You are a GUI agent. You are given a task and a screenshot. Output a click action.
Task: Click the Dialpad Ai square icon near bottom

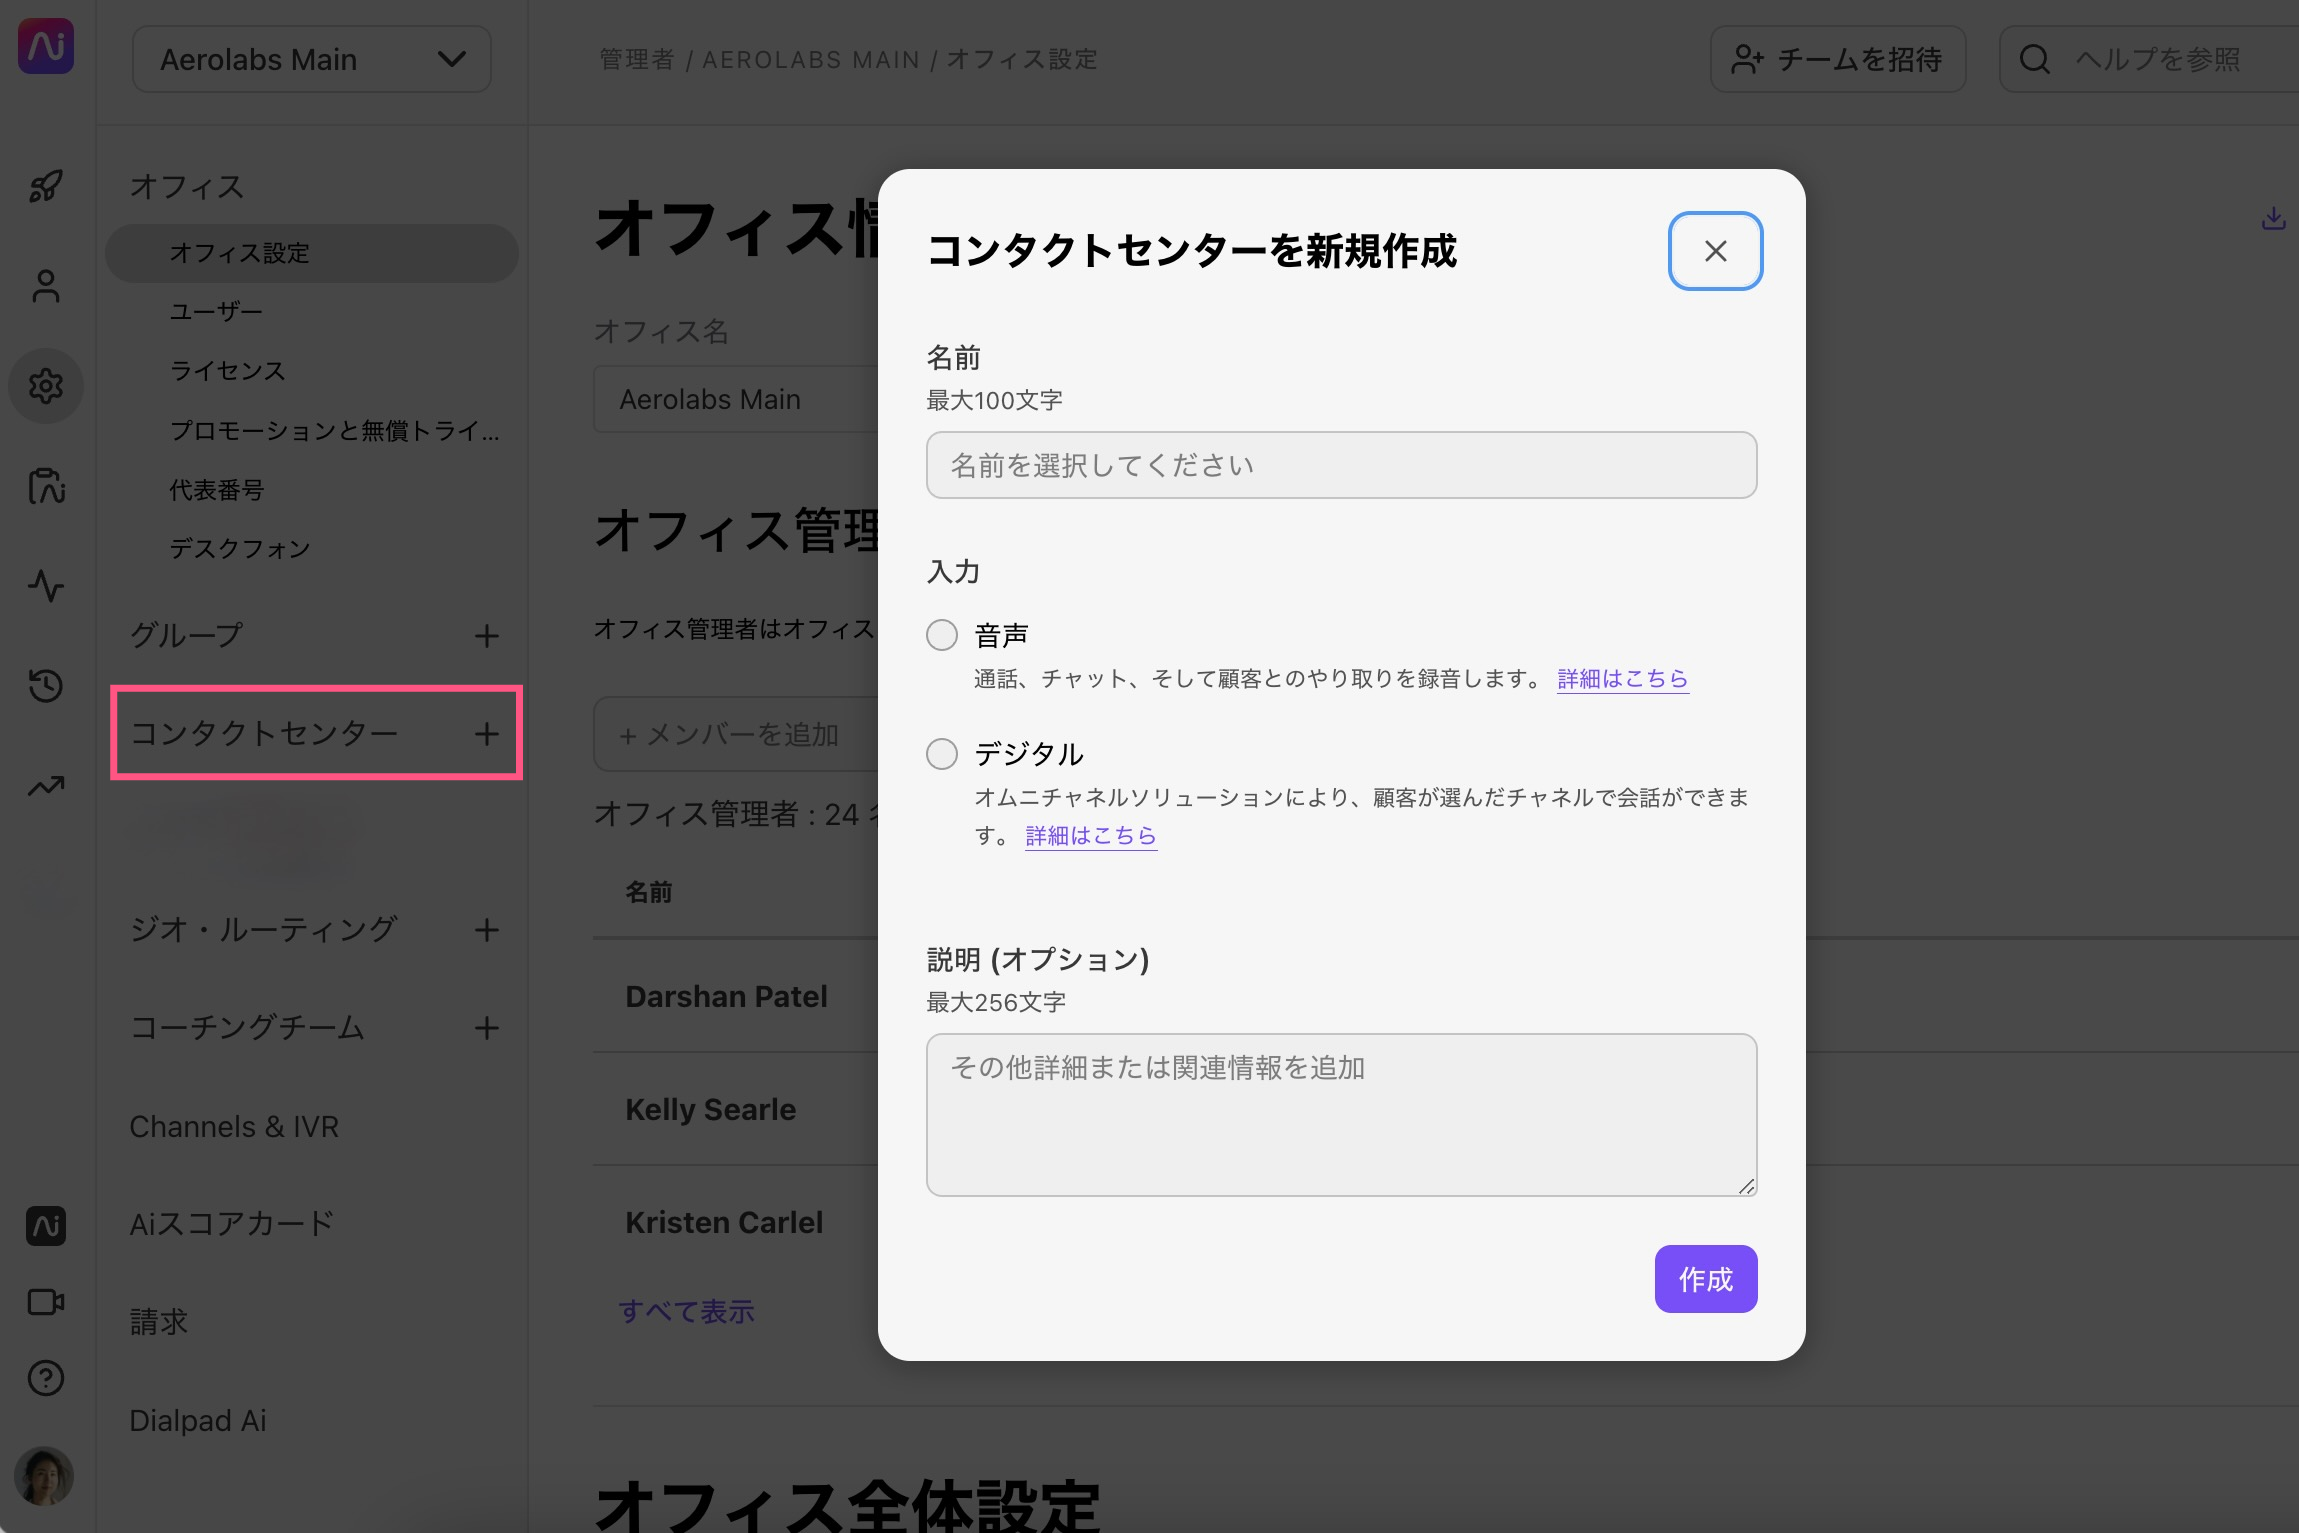tap(46, 1226)
